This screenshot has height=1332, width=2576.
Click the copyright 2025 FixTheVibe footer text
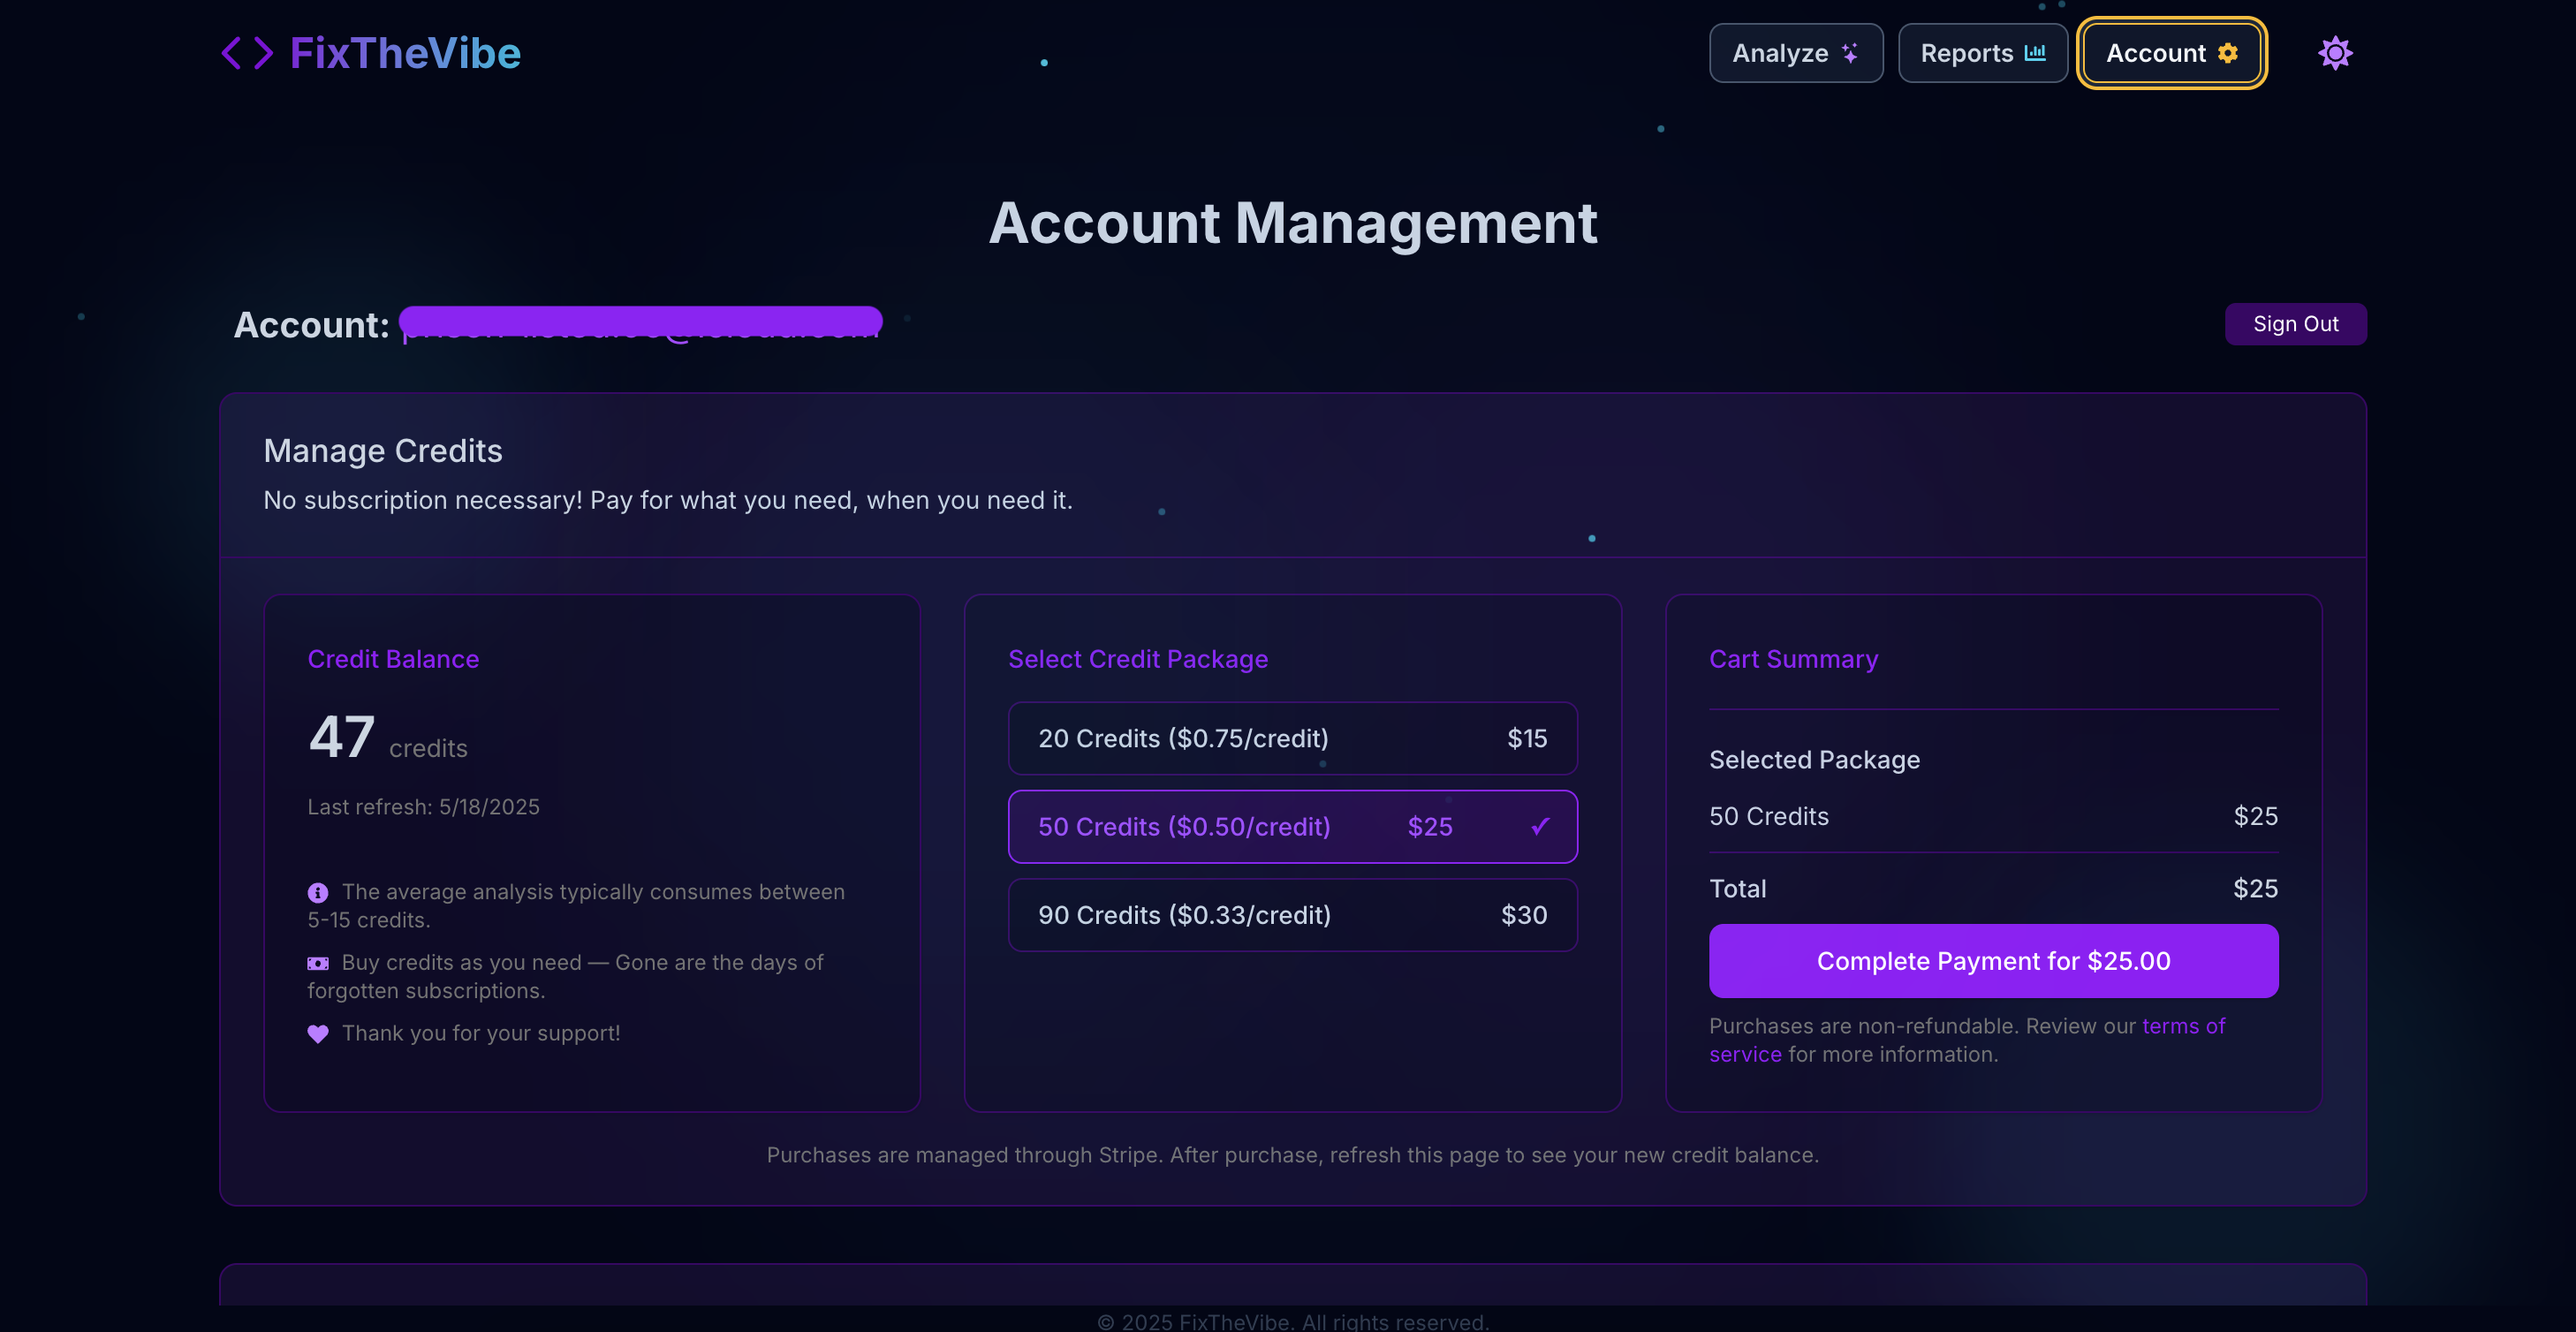click(x=1292, y=1321)
